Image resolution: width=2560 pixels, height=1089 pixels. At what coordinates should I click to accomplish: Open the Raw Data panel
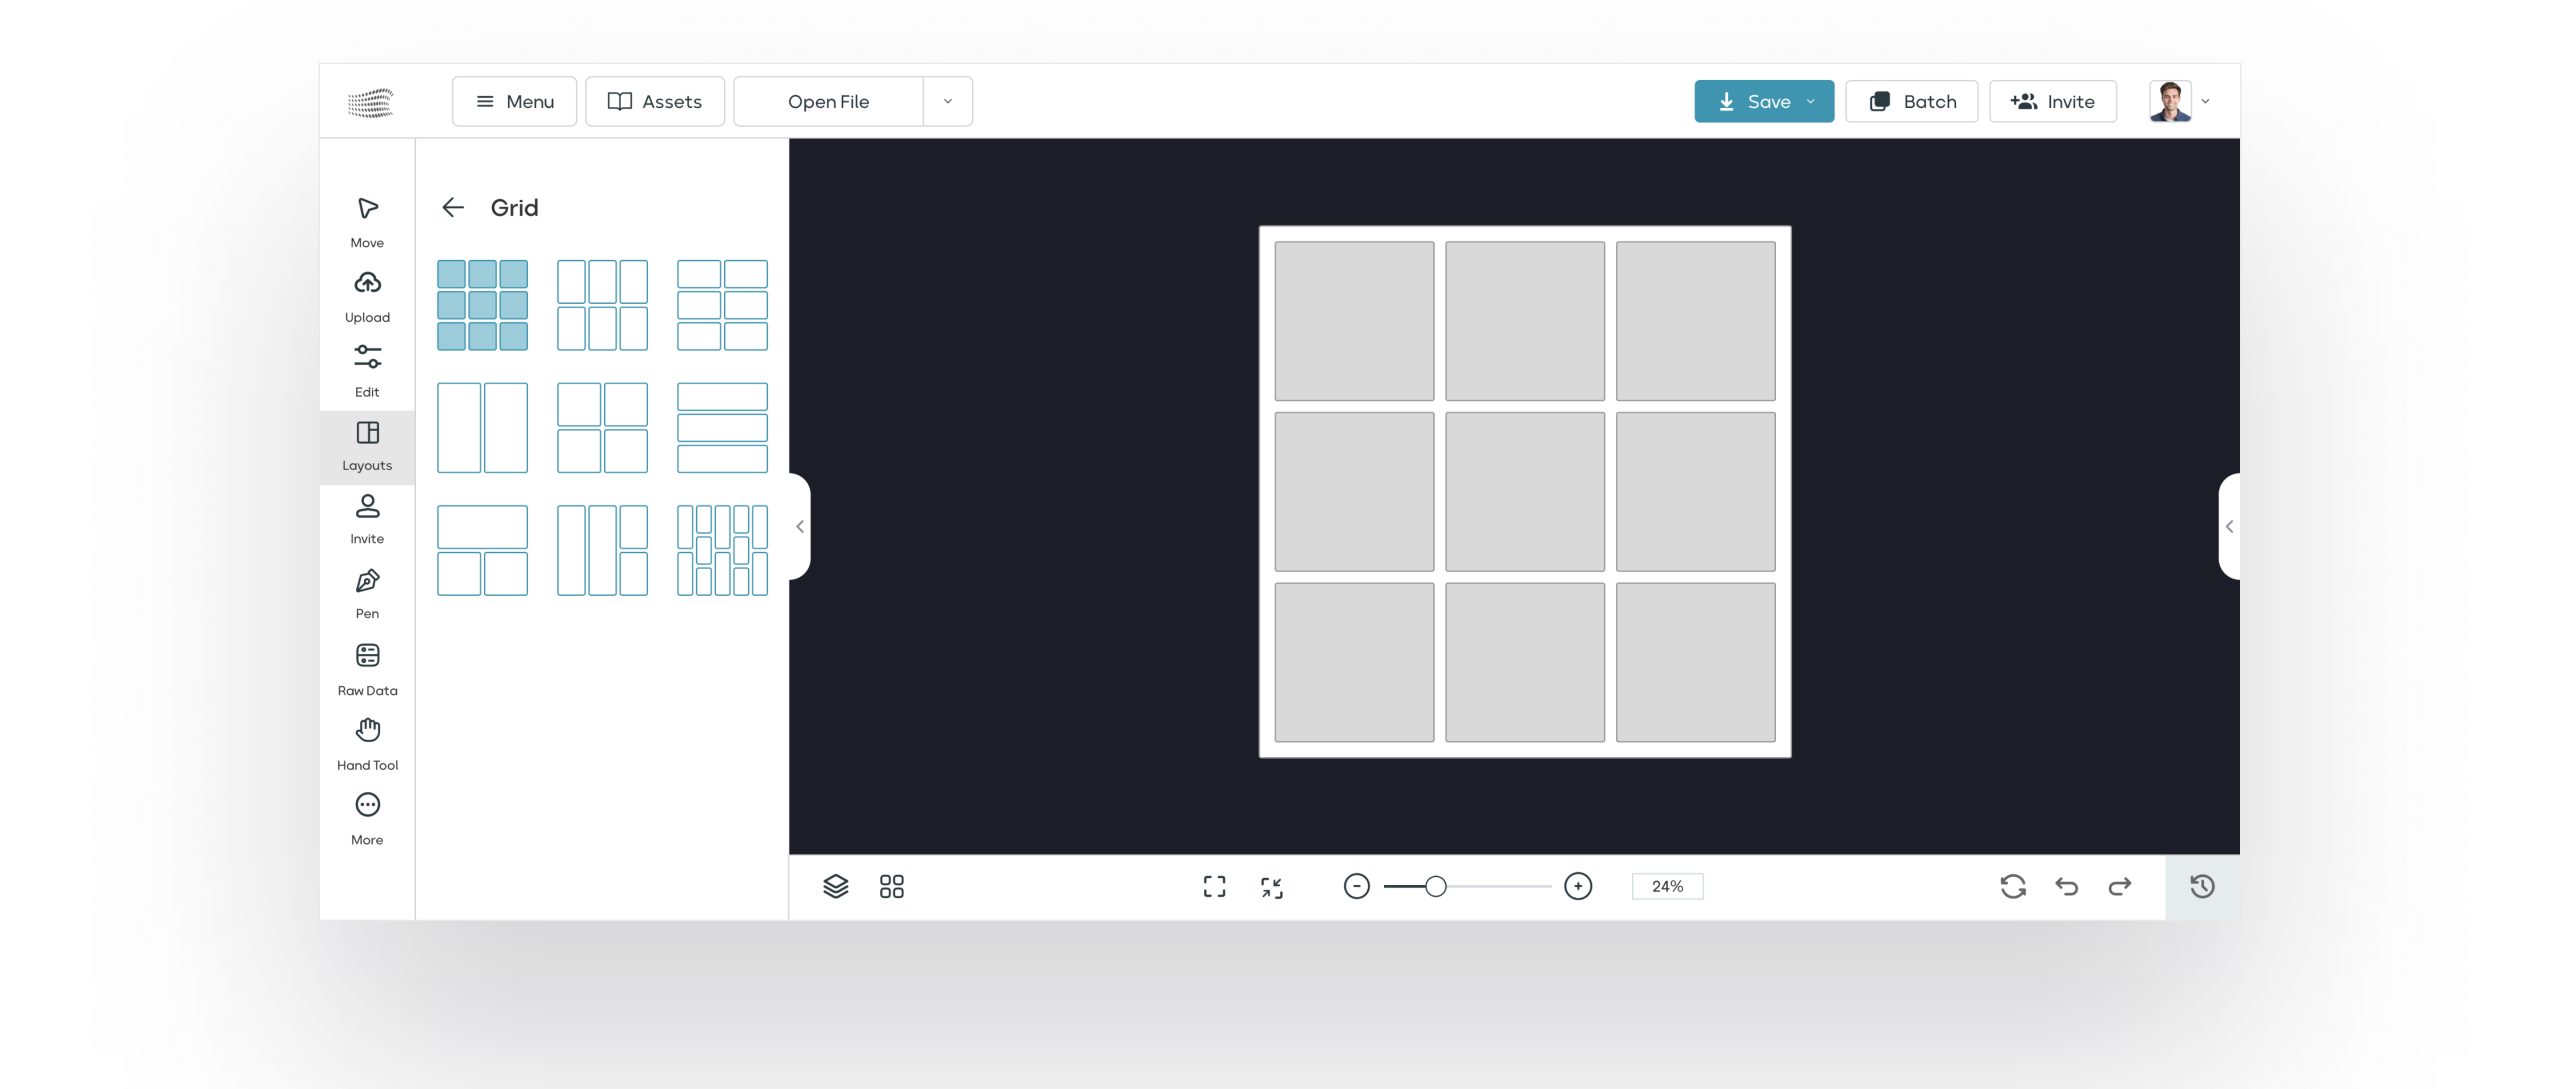pyautogui.click(x=367, y=669)
